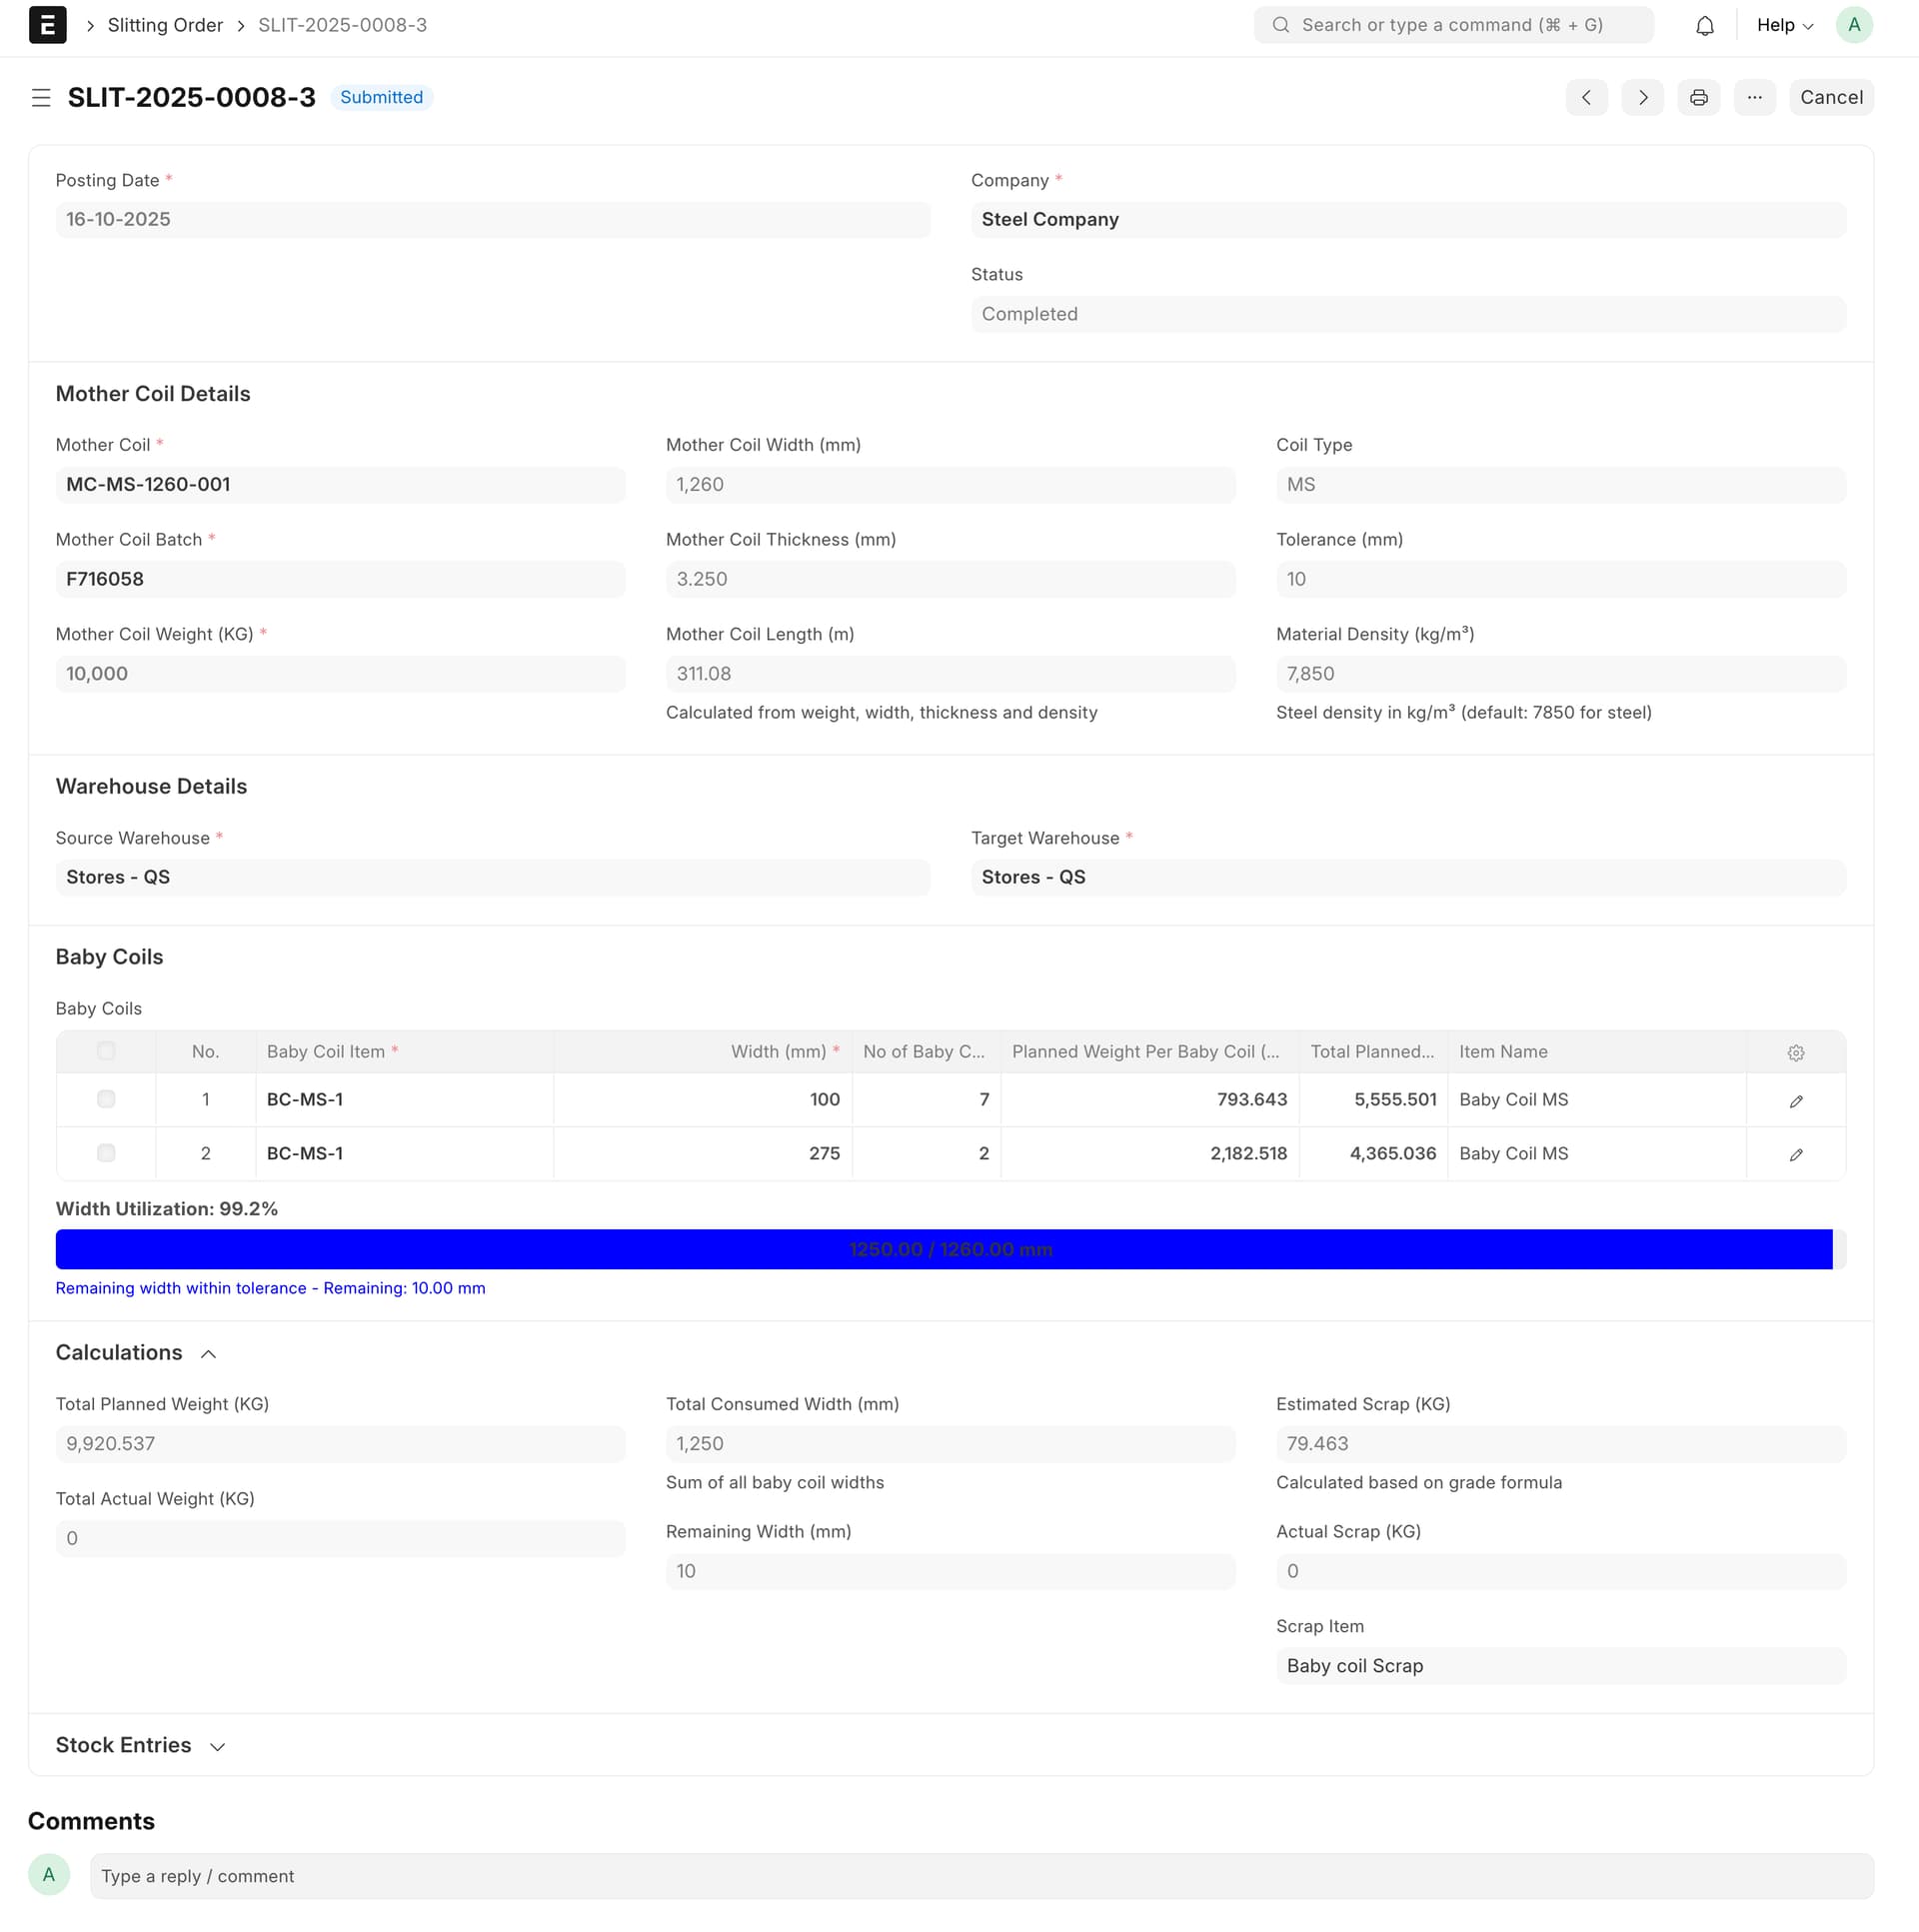Navigate to Slitting Order breadcrumb
This screenshot has width=1919, height=1932.
tap(165, 26)
